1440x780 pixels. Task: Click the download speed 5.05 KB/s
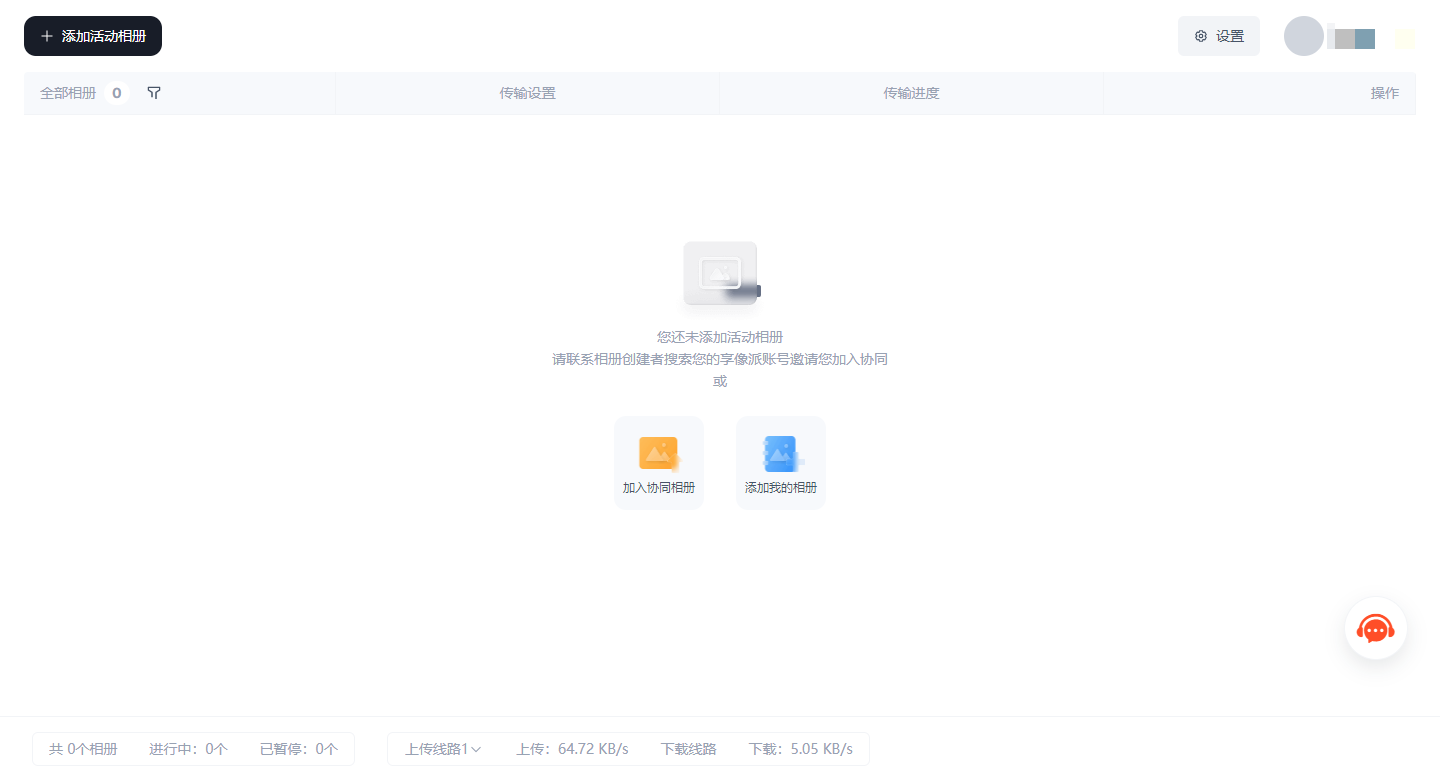(821, 749)
